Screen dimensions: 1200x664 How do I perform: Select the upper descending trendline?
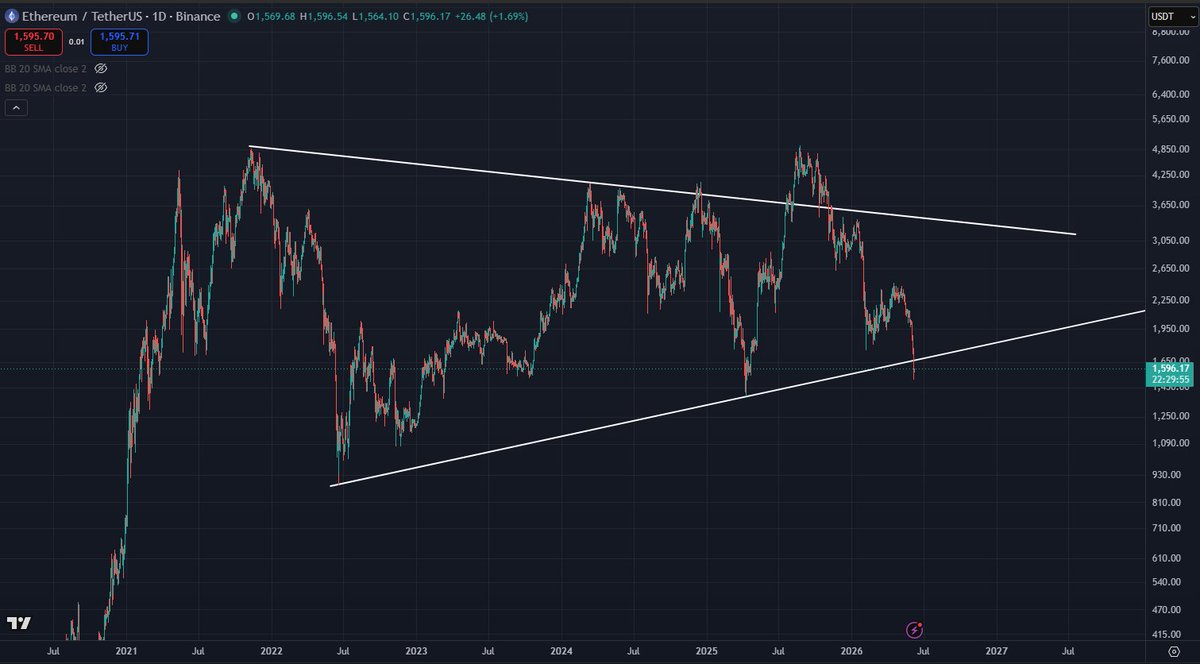coord(663,191)
